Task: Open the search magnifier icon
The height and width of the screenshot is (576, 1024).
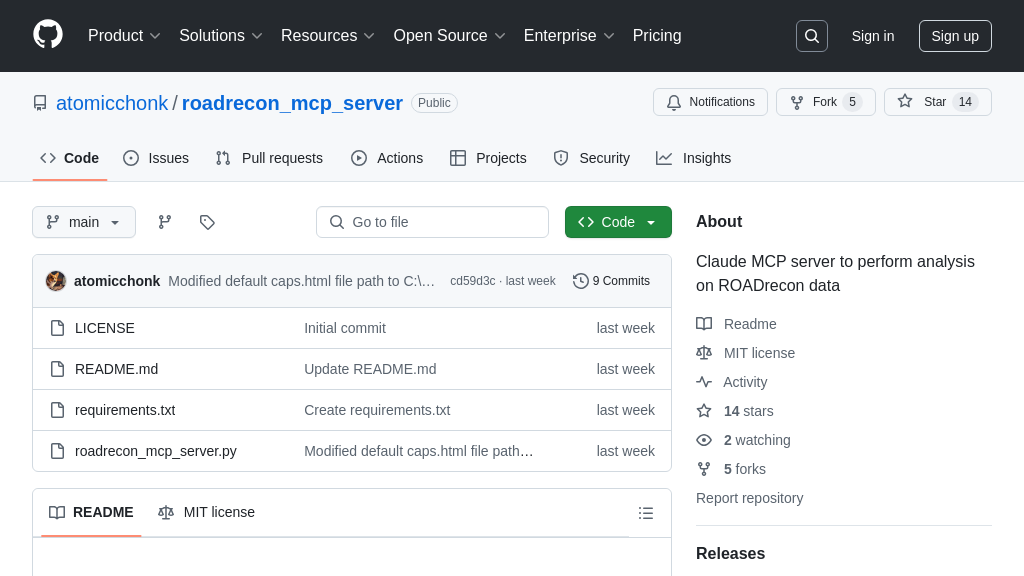Action: click(811, 36)
